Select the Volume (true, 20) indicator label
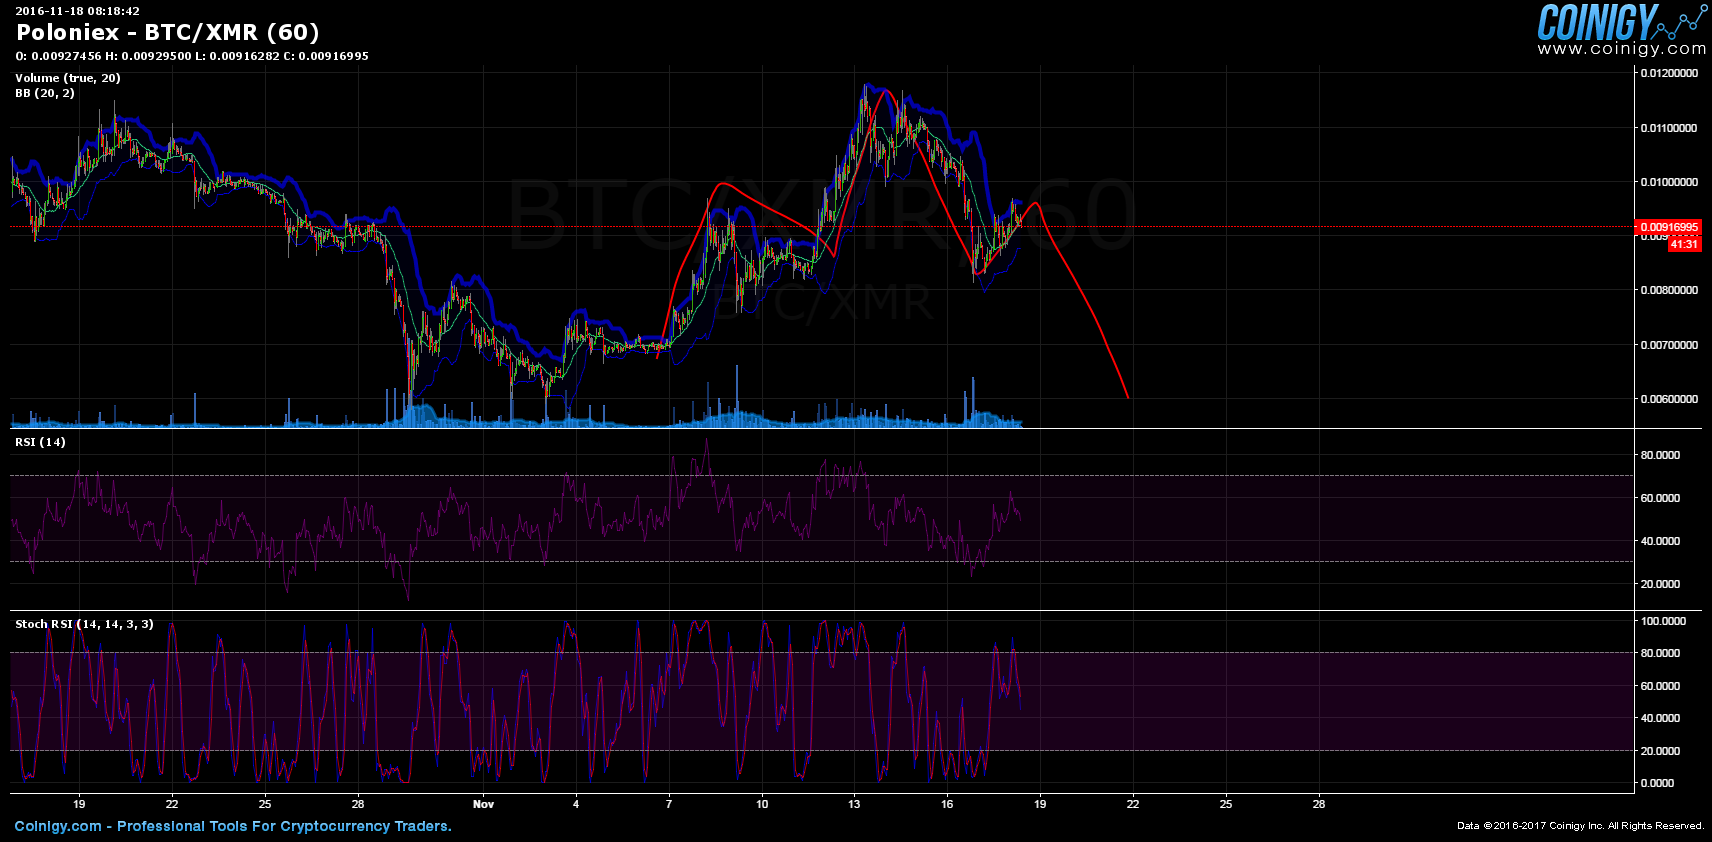 (x=67, y=78)
